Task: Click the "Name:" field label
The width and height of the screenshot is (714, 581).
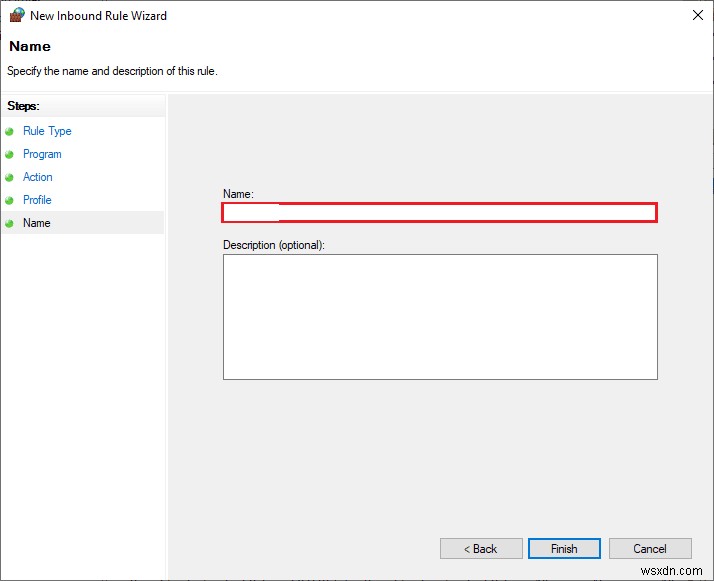Action: pos(238,194)
